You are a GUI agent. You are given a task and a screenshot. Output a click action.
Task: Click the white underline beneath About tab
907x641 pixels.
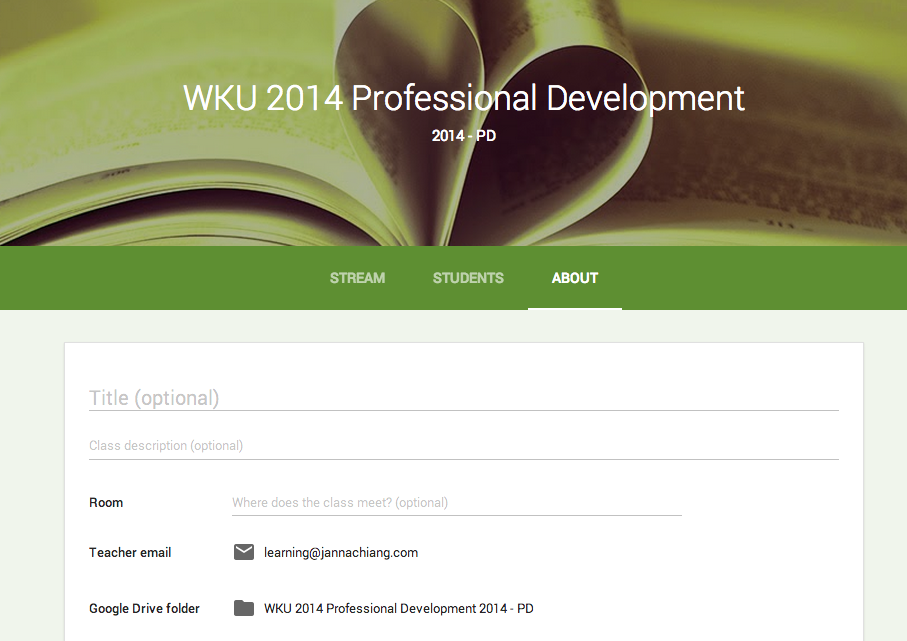[x=575, y=308]
